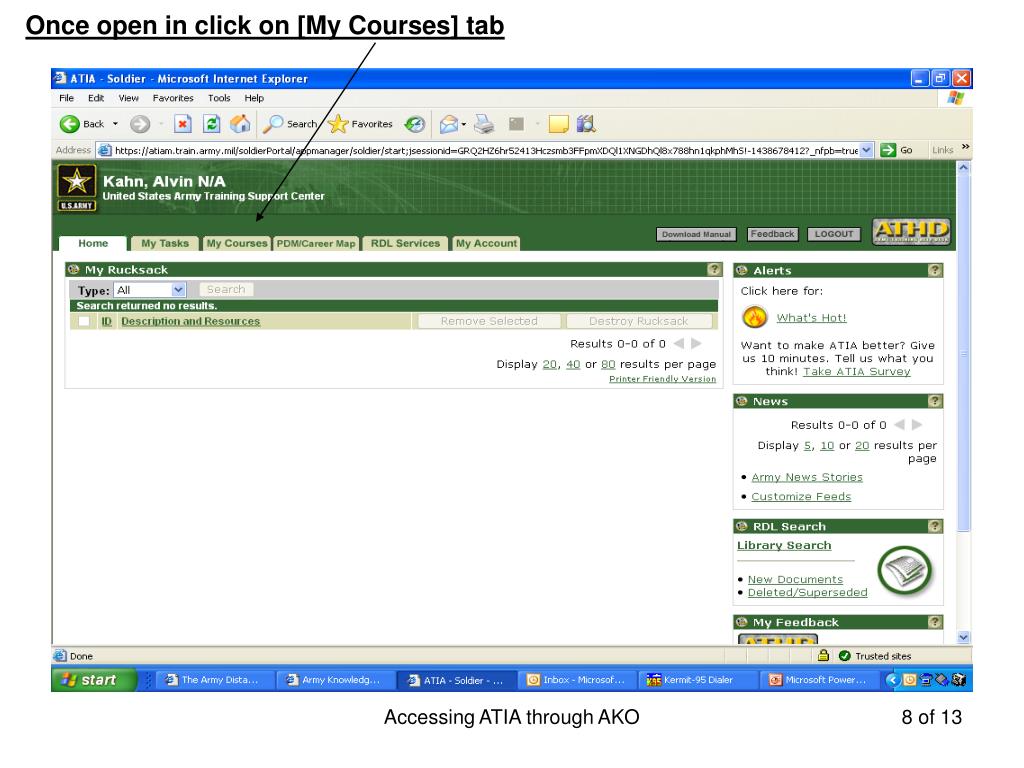The image size is (1024, 768).
Task: Click the U.S. Army star logo
Action: tap(76, 187)
